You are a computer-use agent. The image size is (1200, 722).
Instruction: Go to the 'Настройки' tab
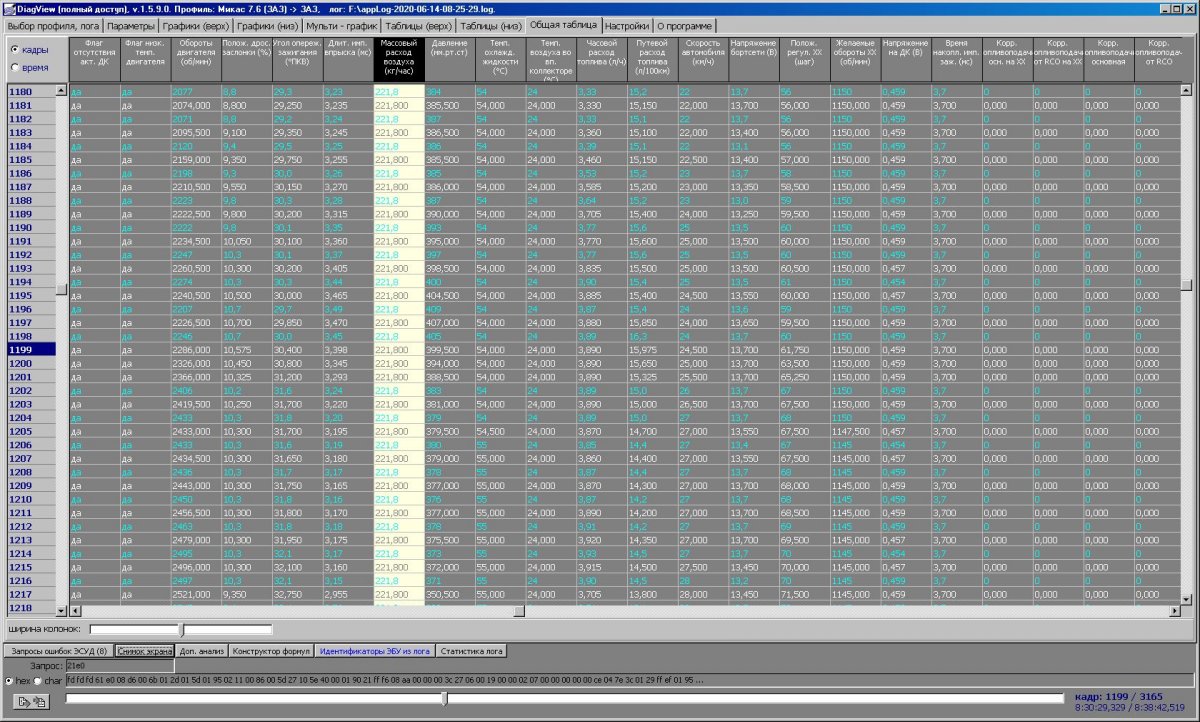pos(627,25)
